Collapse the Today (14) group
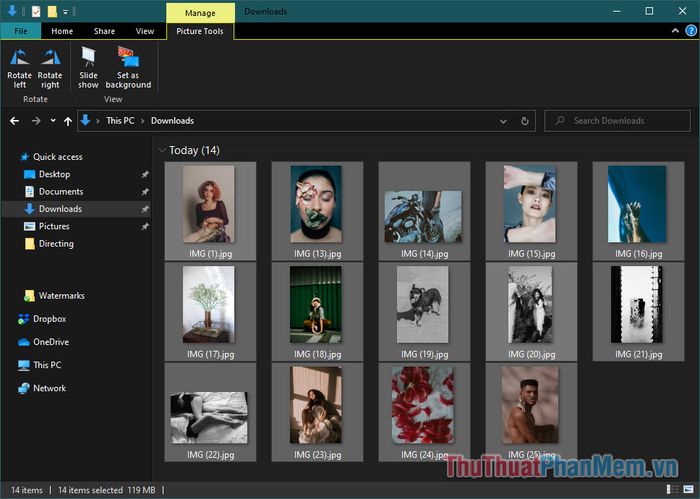 pos(162,150)
